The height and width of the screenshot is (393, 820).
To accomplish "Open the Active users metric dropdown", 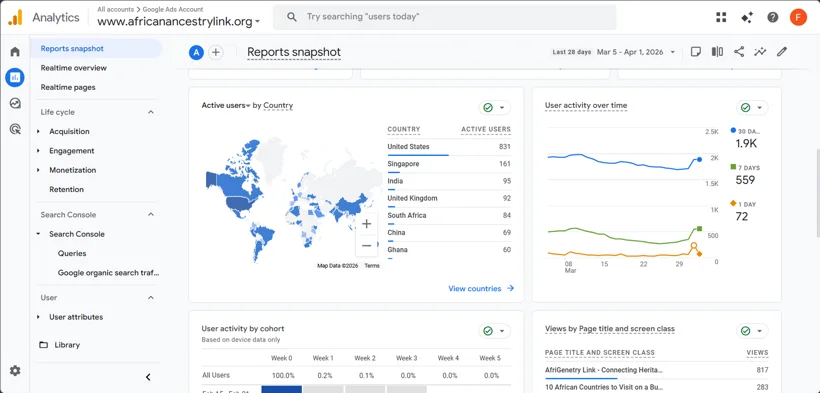I will click(226, 105).
